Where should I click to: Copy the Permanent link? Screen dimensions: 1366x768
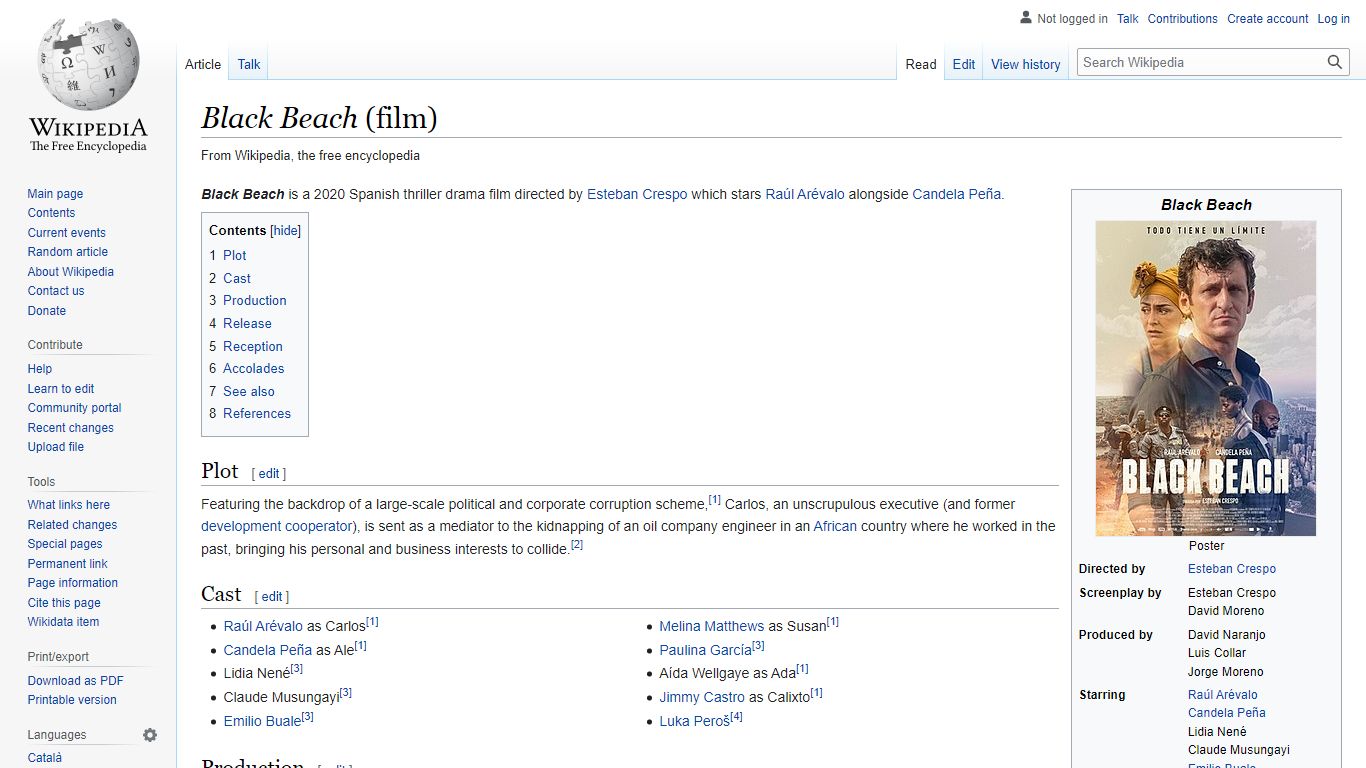click(67, 564)
